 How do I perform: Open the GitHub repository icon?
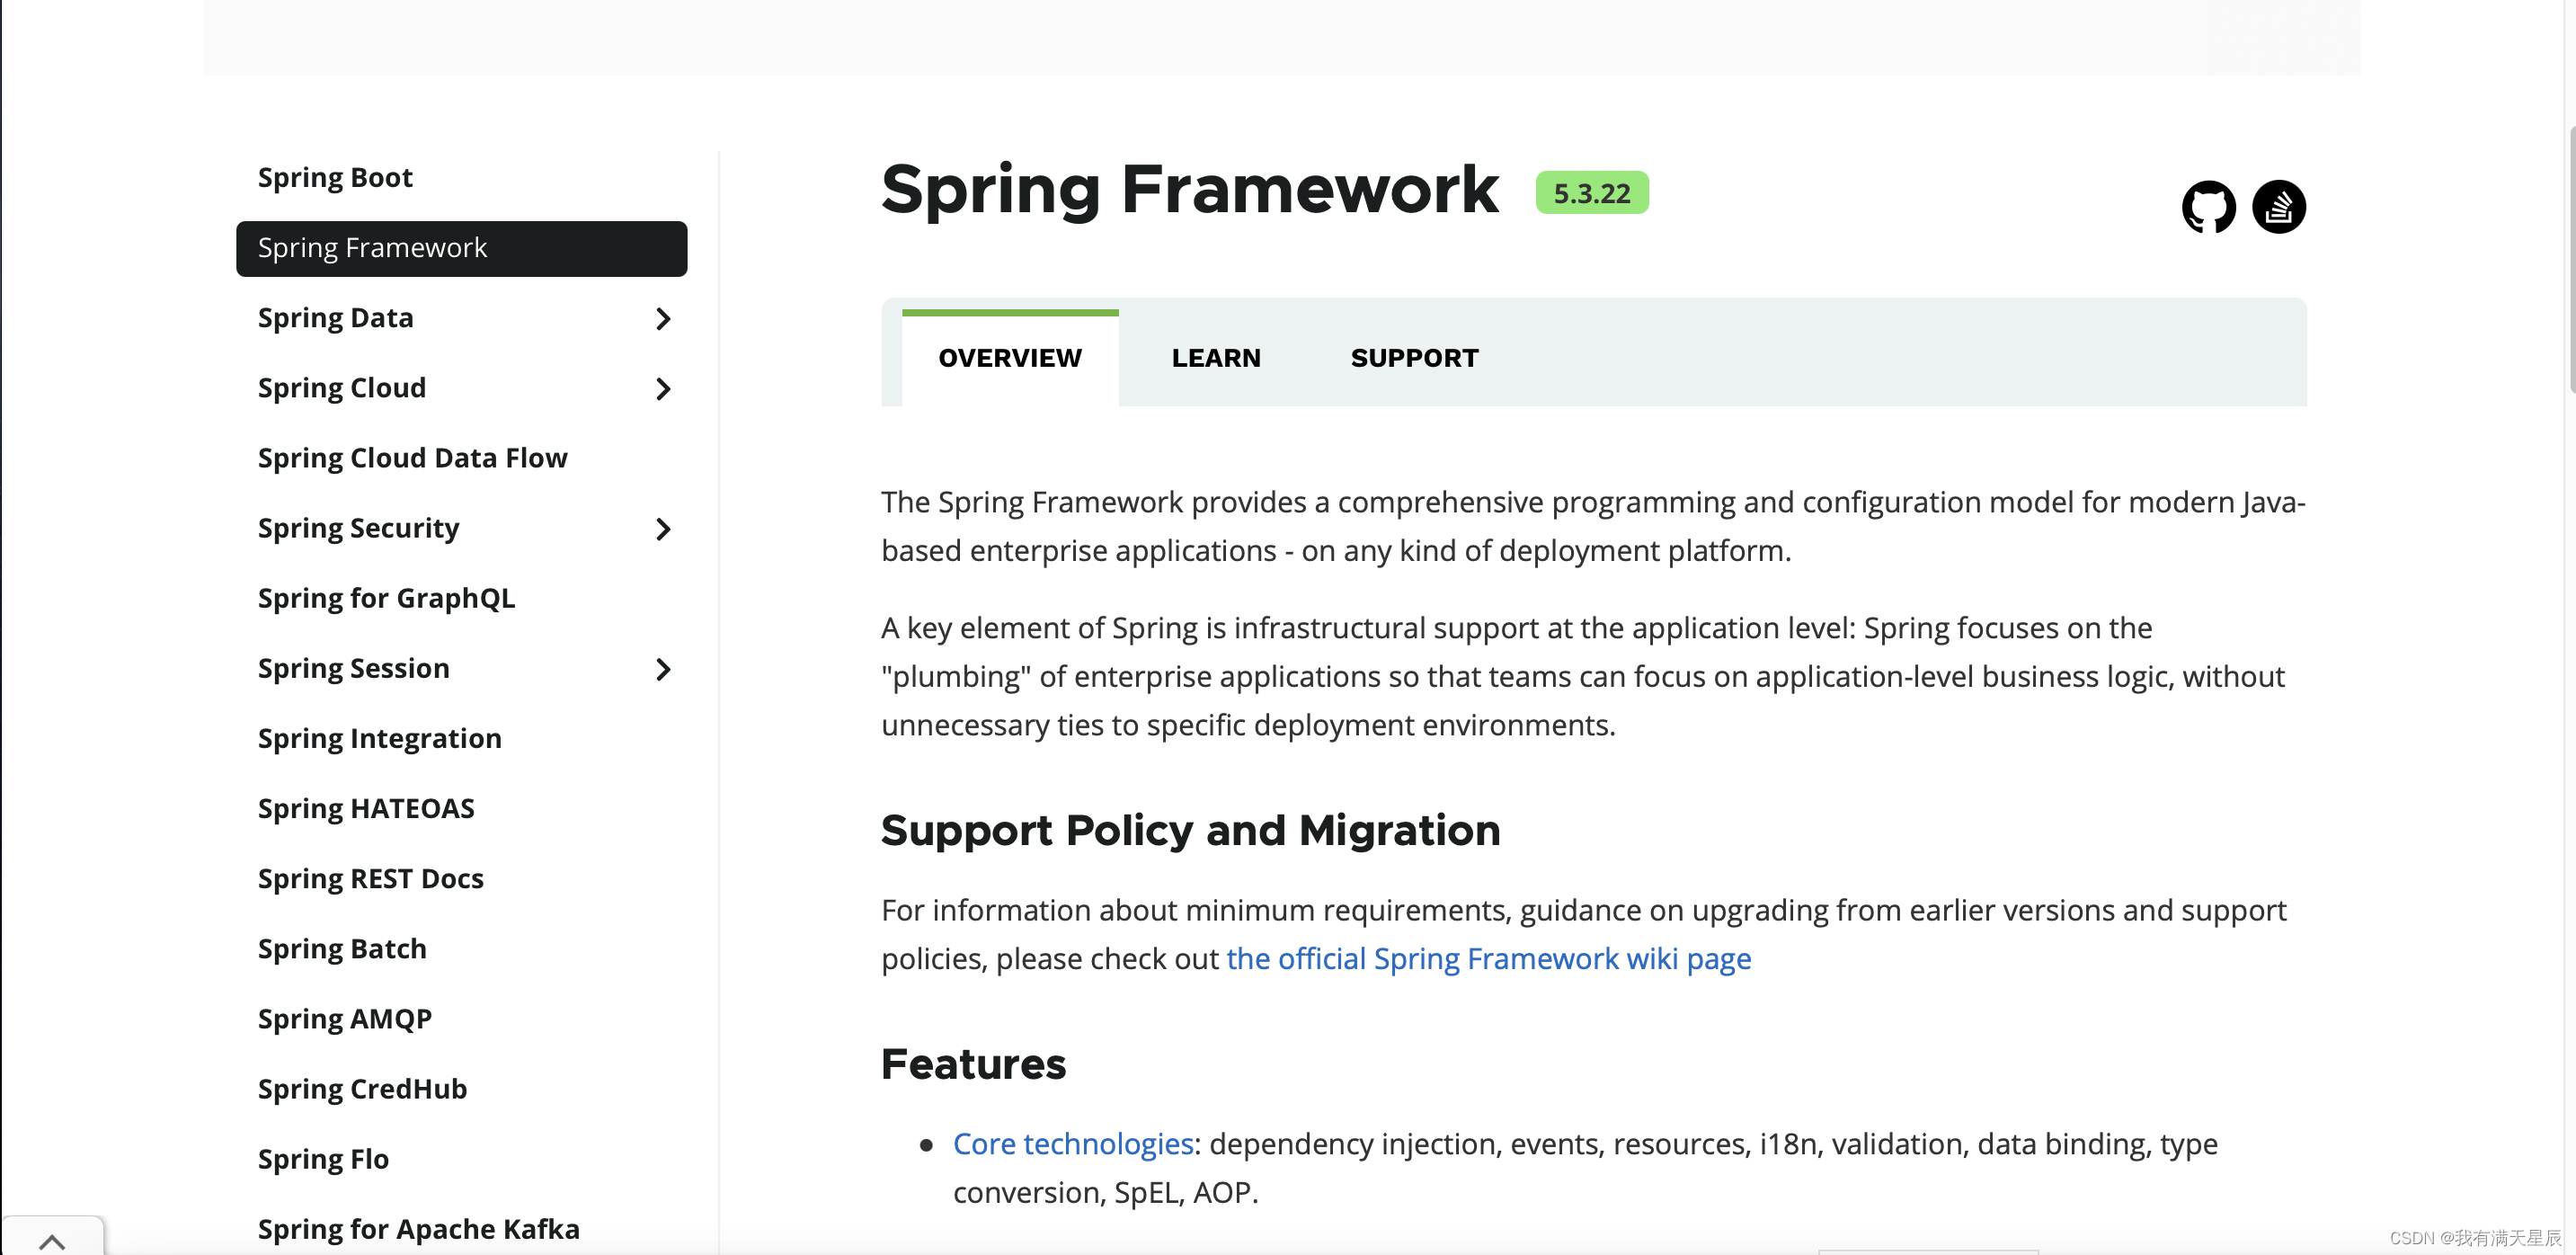[x=2208, y=207]
